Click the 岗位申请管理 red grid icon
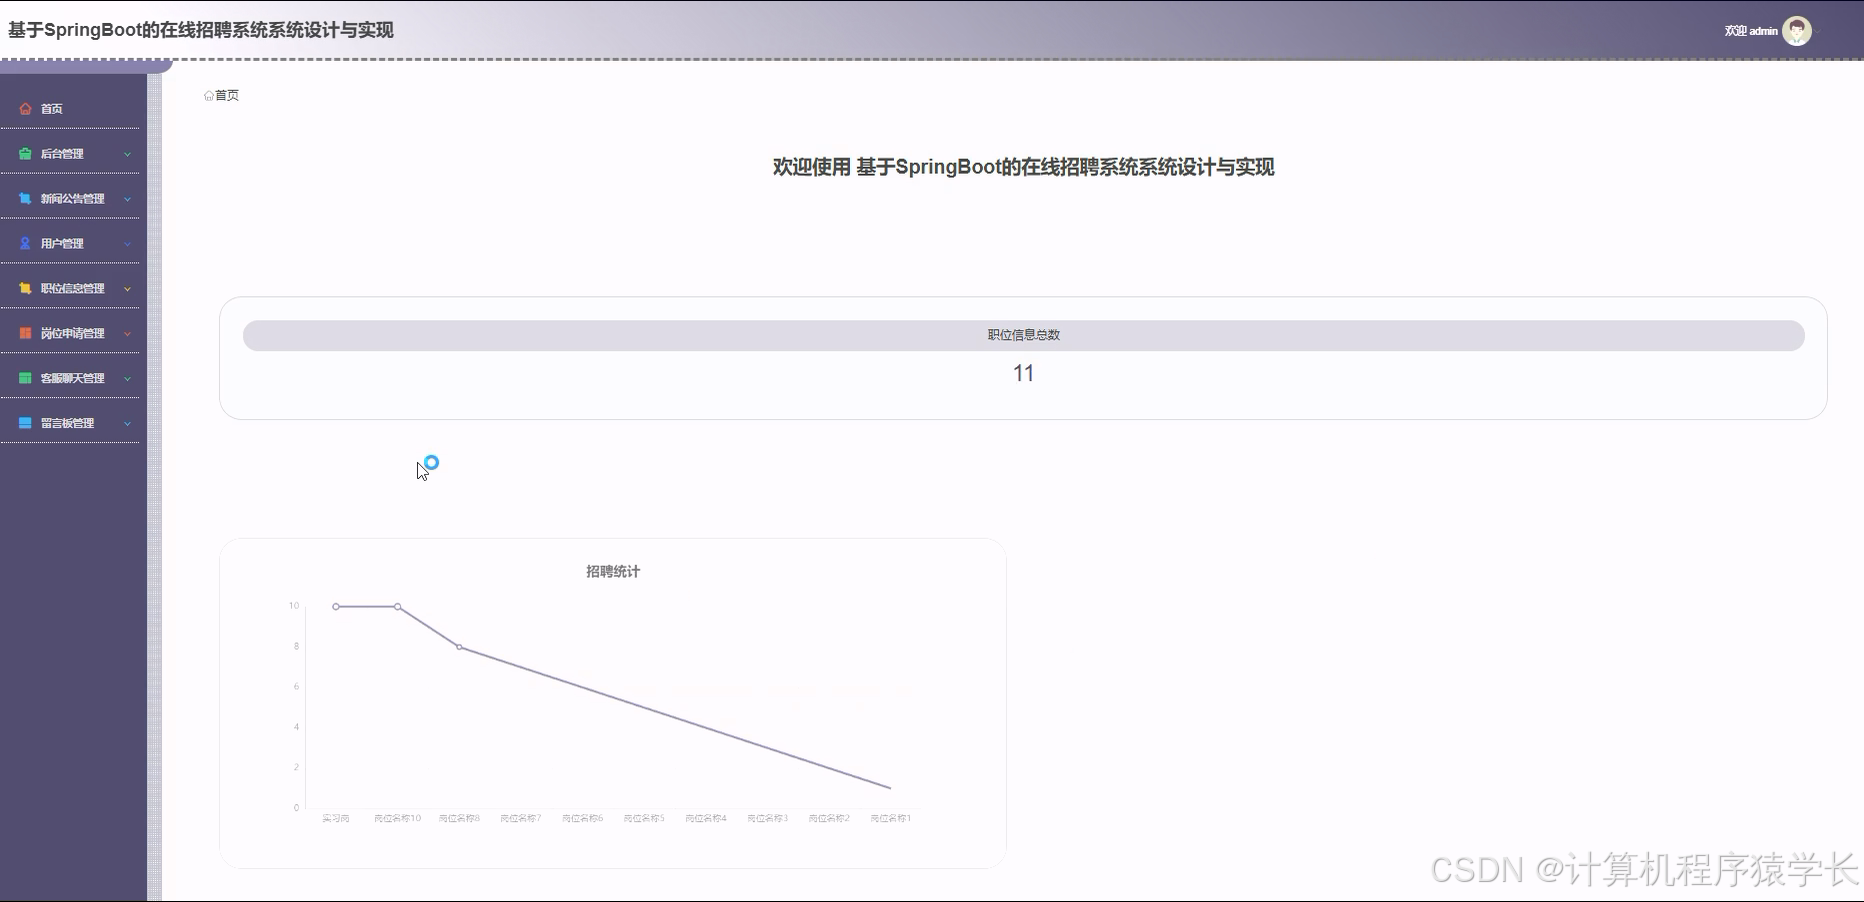Viewport: 1864px width, 902px height. pyautogui.click(x=25, y=333)
